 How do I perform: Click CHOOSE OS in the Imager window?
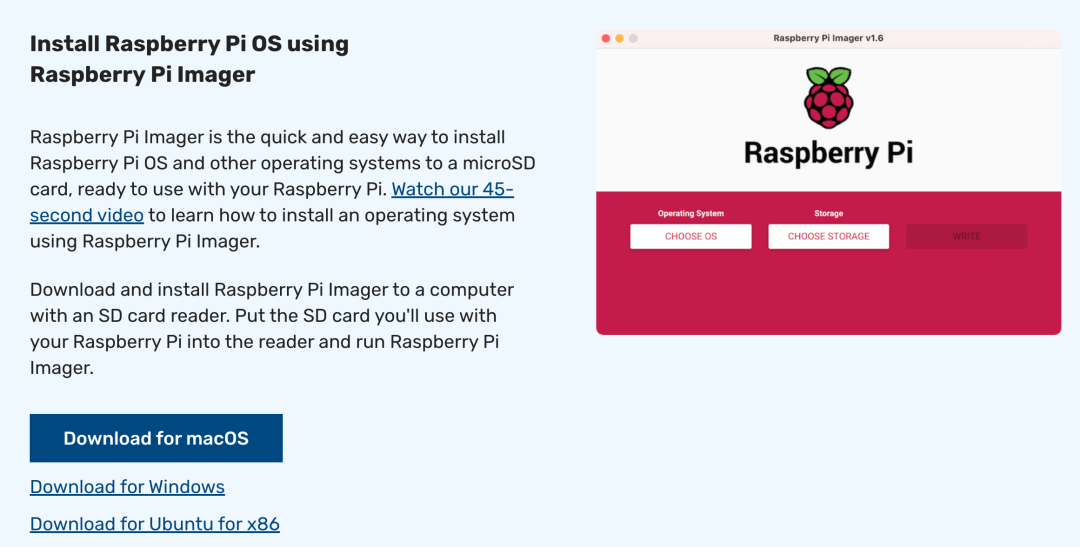(691, 236)
